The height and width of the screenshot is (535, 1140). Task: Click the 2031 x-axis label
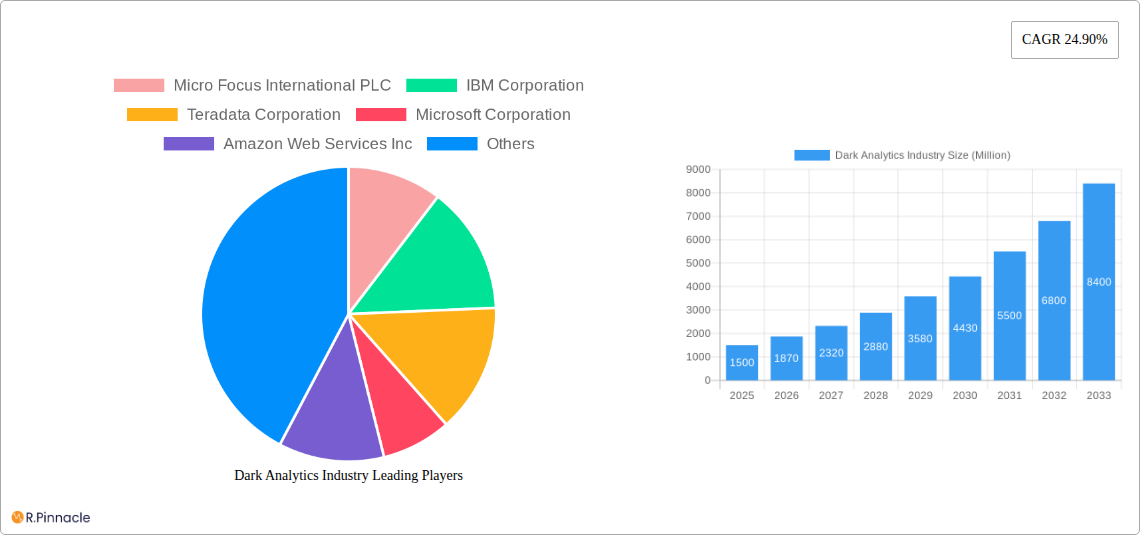tap(1010, 395)
